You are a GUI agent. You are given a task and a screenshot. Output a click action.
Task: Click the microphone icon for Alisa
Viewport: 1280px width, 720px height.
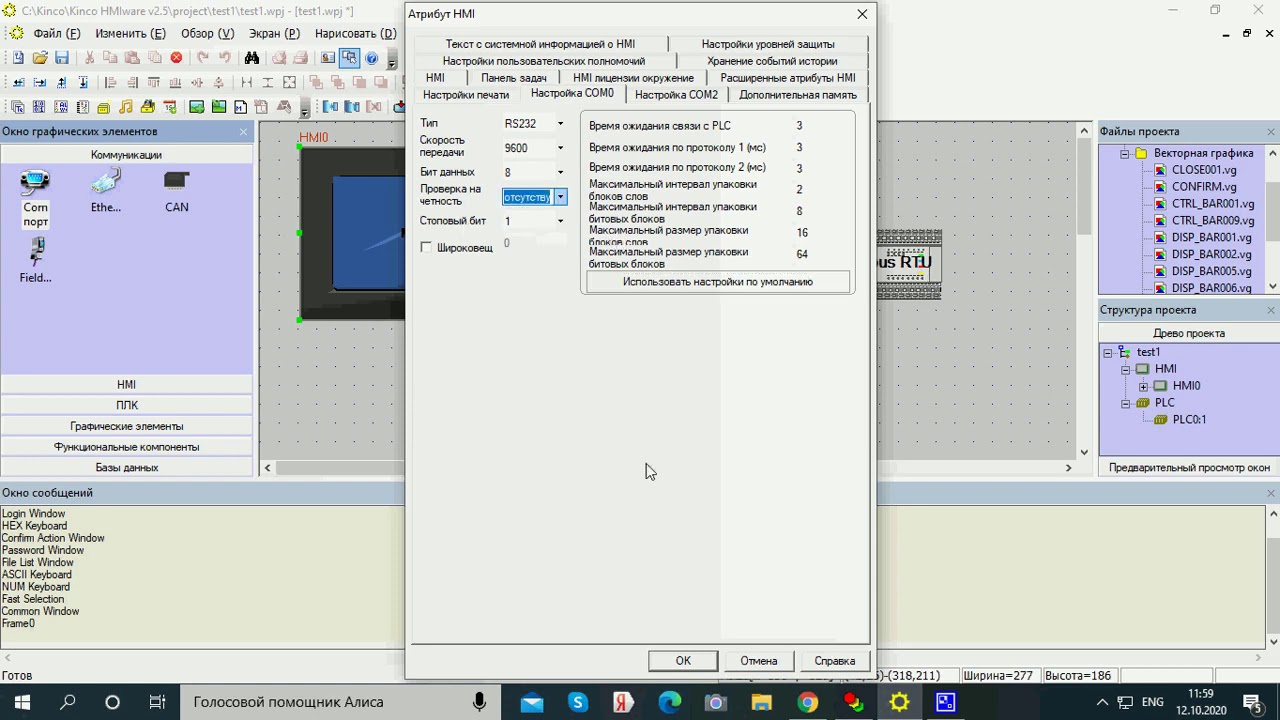tap(480, 702)
